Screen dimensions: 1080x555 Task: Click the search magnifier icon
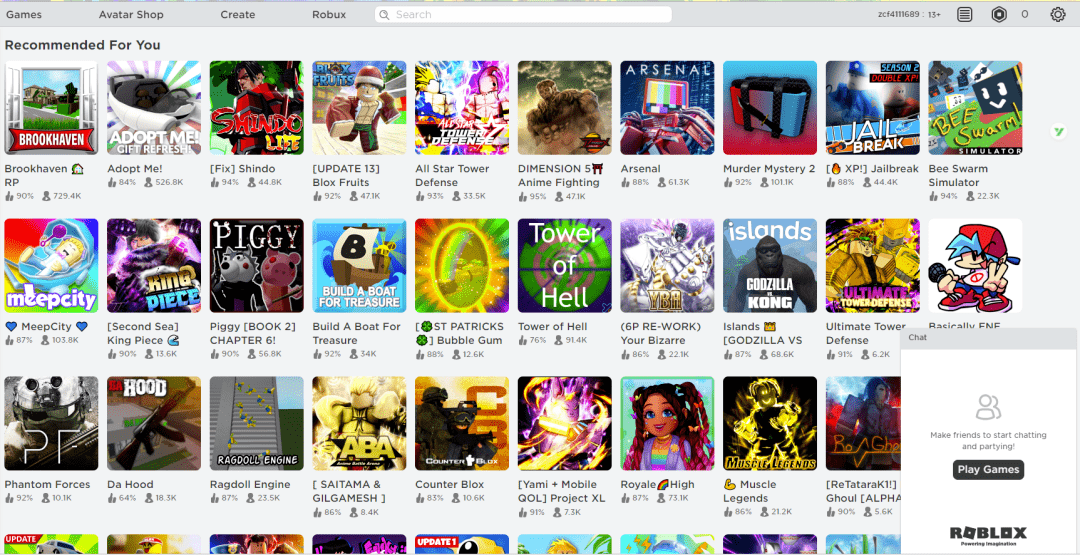(385, 14)
